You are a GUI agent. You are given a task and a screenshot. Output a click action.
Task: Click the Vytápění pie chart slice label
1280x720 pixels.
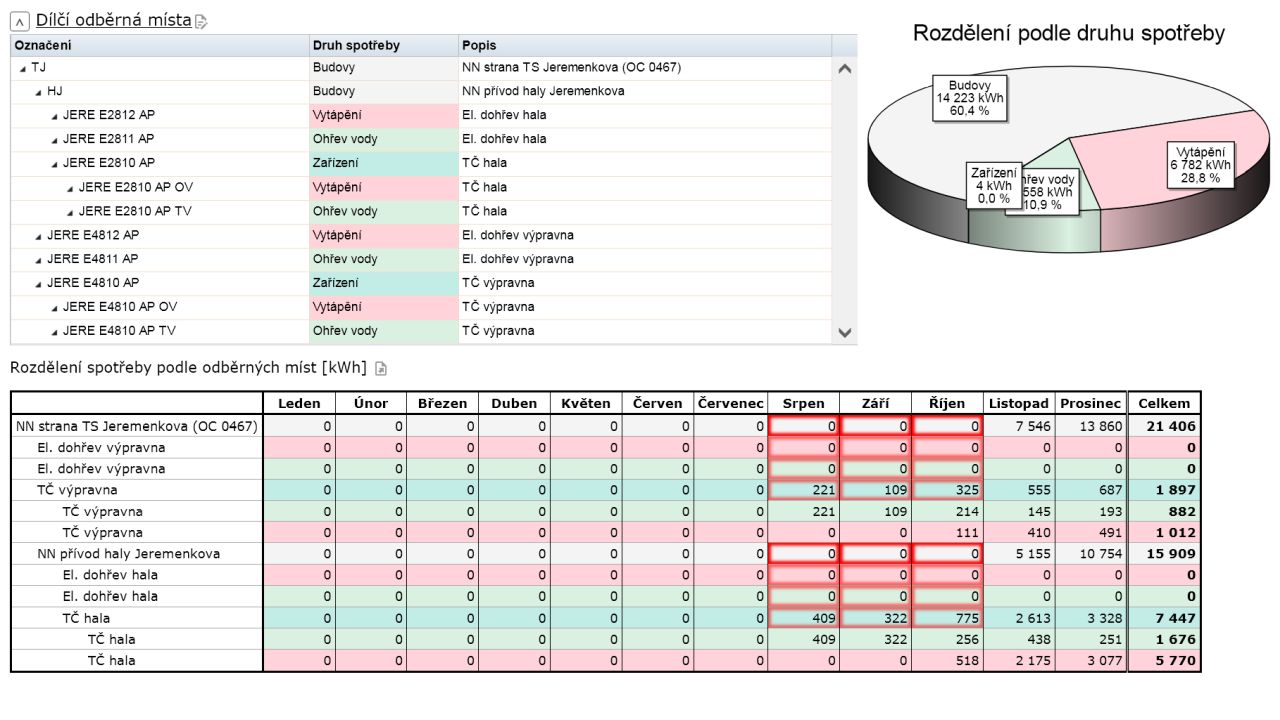(x=1200, y=165)
